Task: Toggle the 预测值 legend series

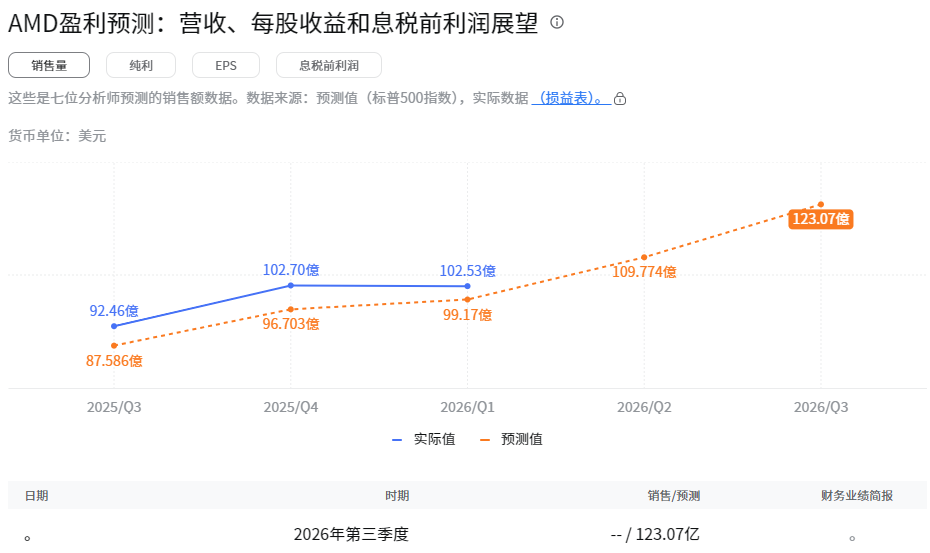Action: (x=511, y=439)
